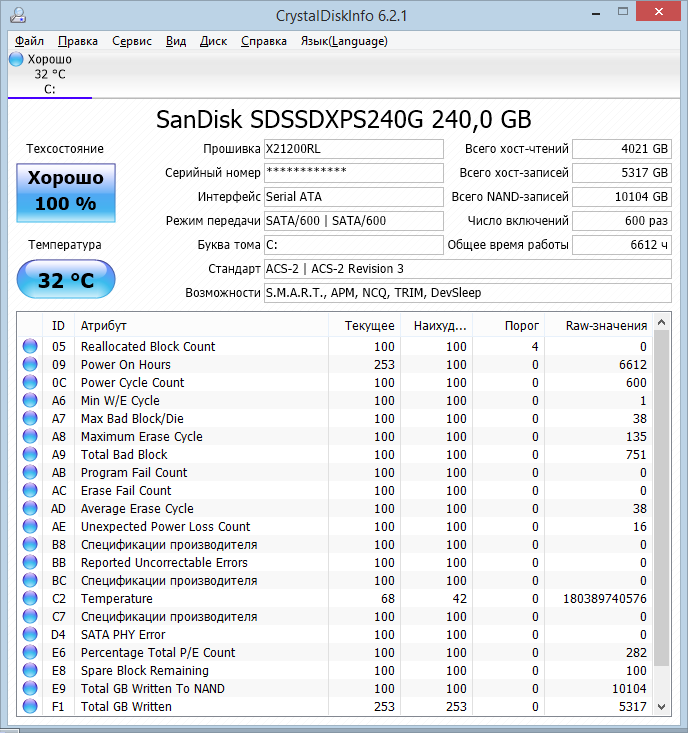Click the status orb beside Power On Hours
Image resolution: width=688 pixels, height=733 pixels.
pyautogui.click(x=30, y=365)
